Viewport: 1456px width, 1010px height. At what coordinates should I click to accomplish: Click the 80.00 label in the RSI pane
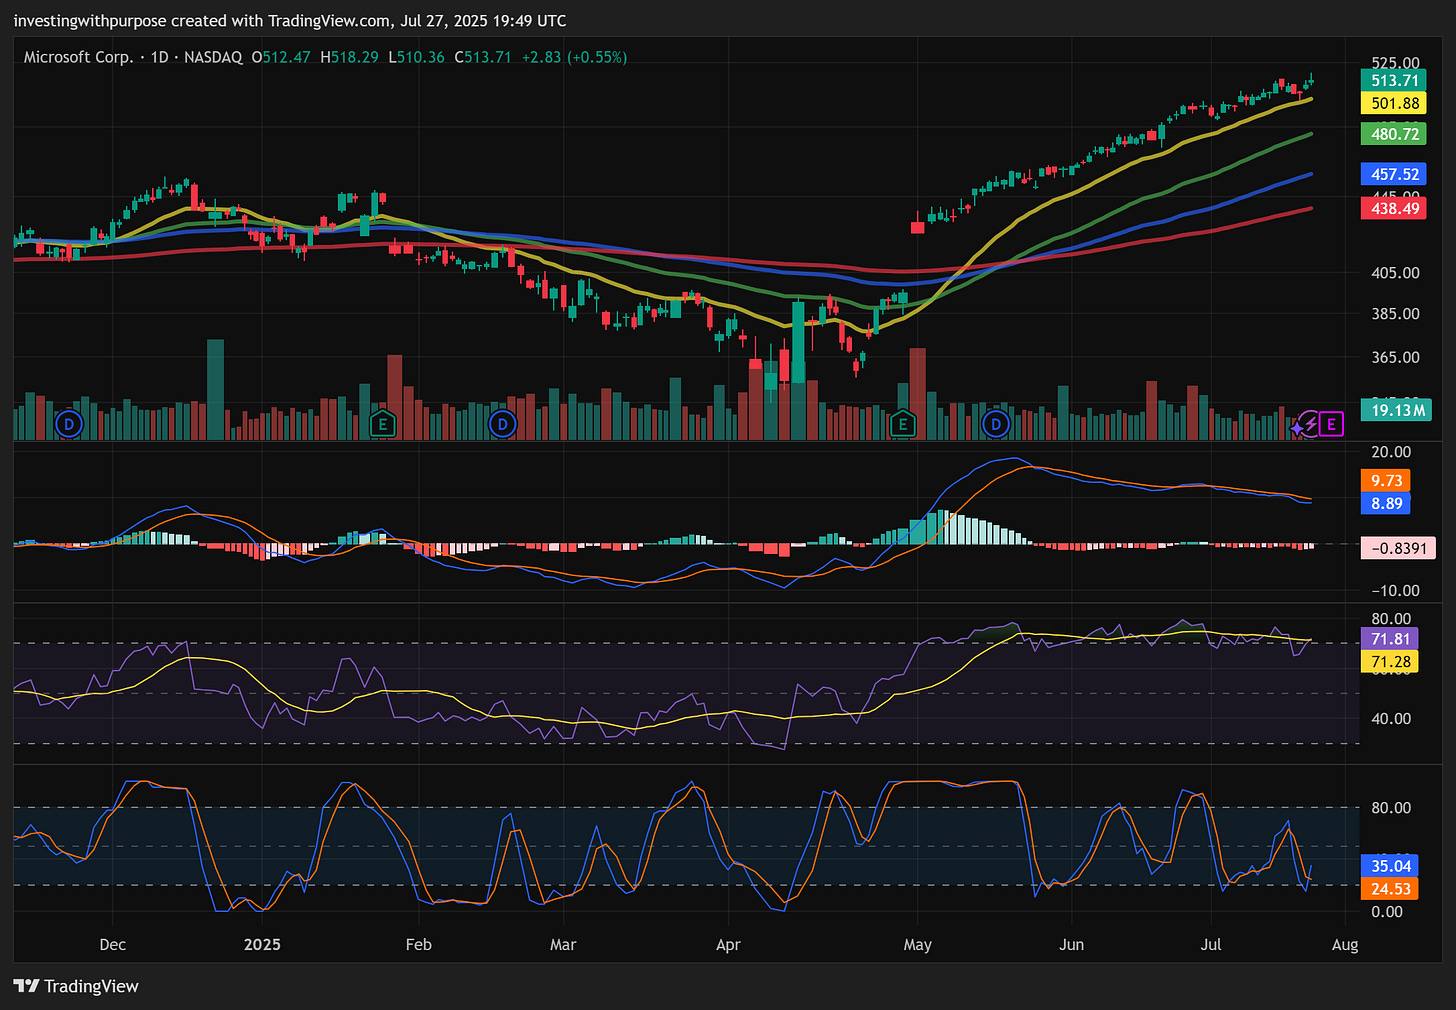point(1391,619)
